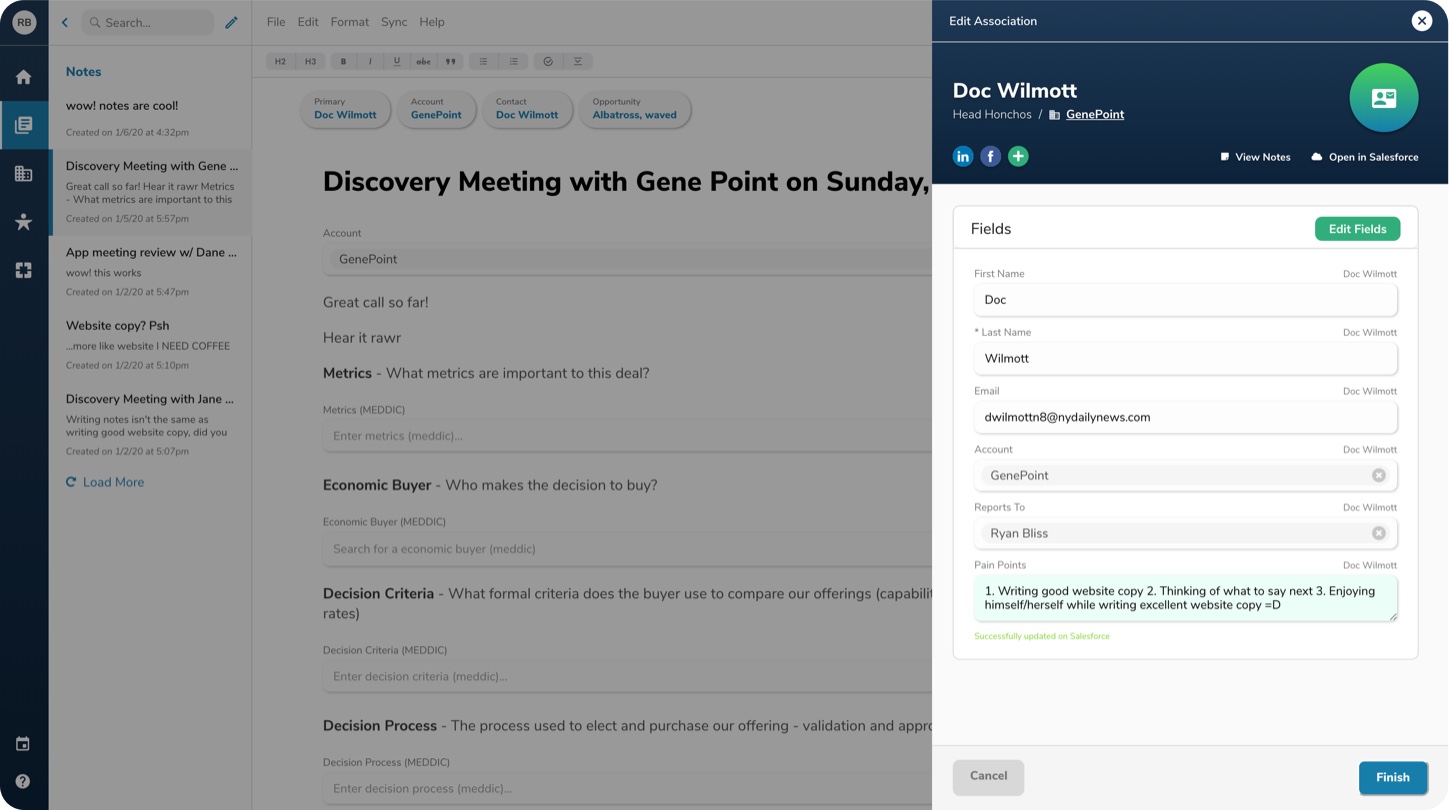Open the Notes section icon in sidebar
Image resolution: width=1449 pixels, height=810 pixels.
(24, 125)
